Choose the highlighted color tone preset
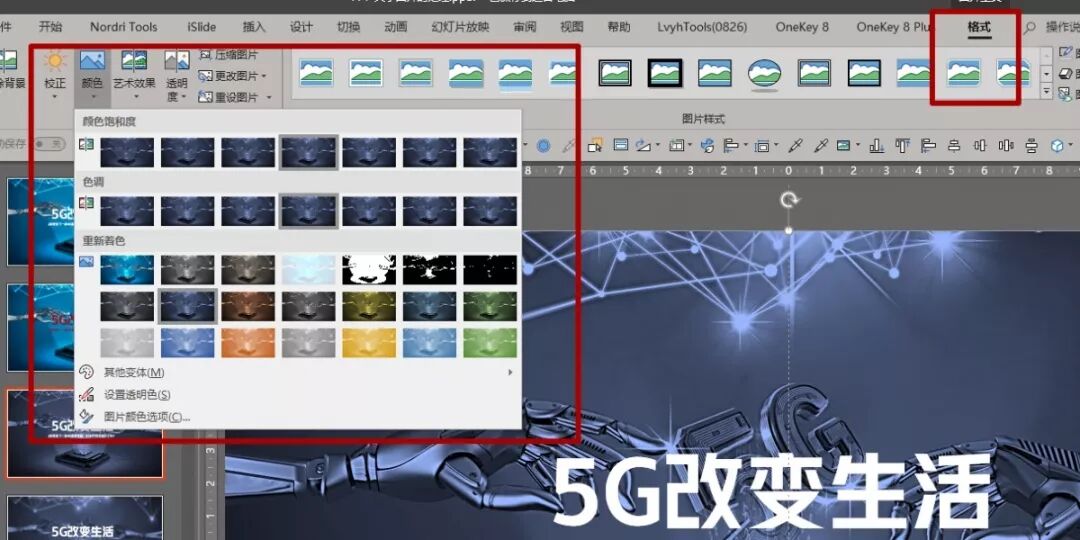This screenshot has height=540, width=1080. tap(309, 211)
